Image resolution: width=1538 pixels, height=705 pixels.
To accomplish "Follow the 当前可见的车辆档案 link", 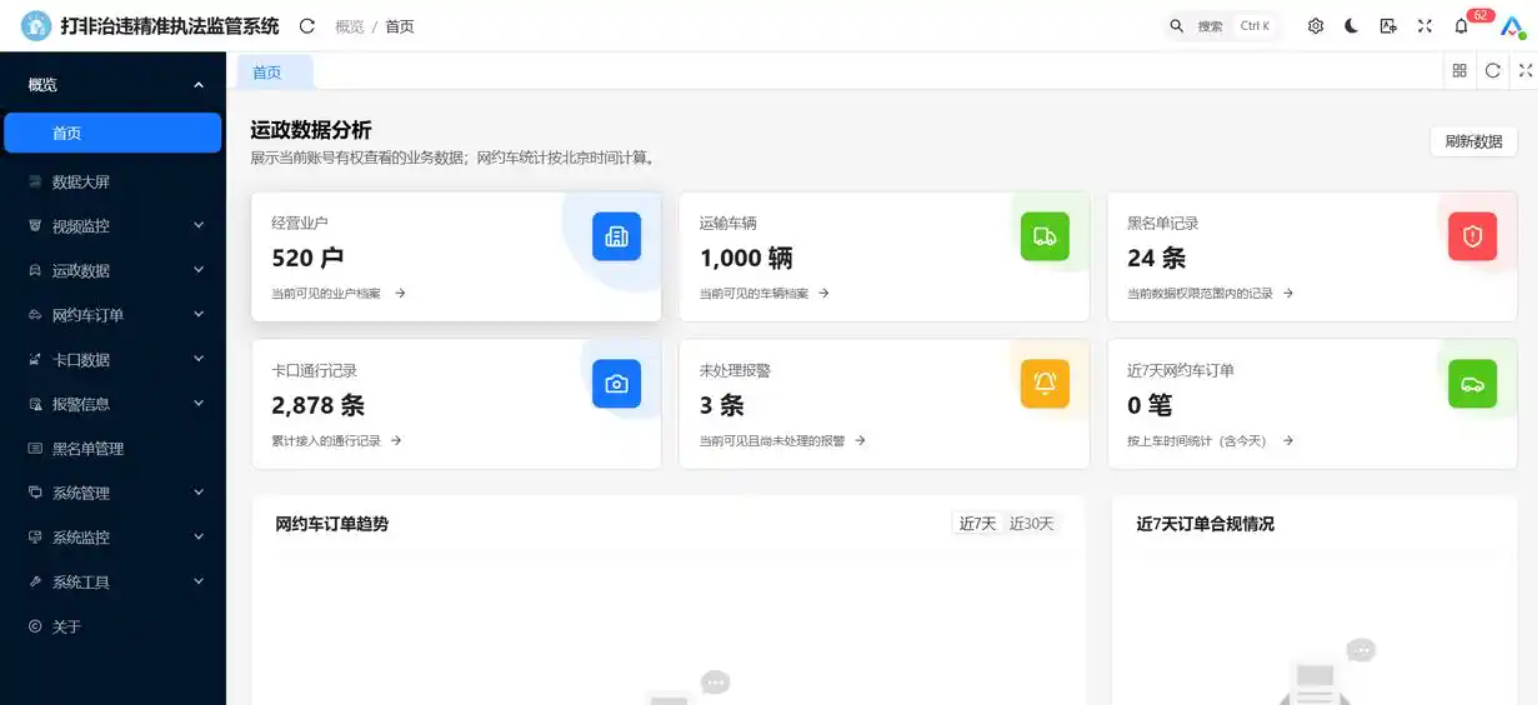I will click(765, 293).
